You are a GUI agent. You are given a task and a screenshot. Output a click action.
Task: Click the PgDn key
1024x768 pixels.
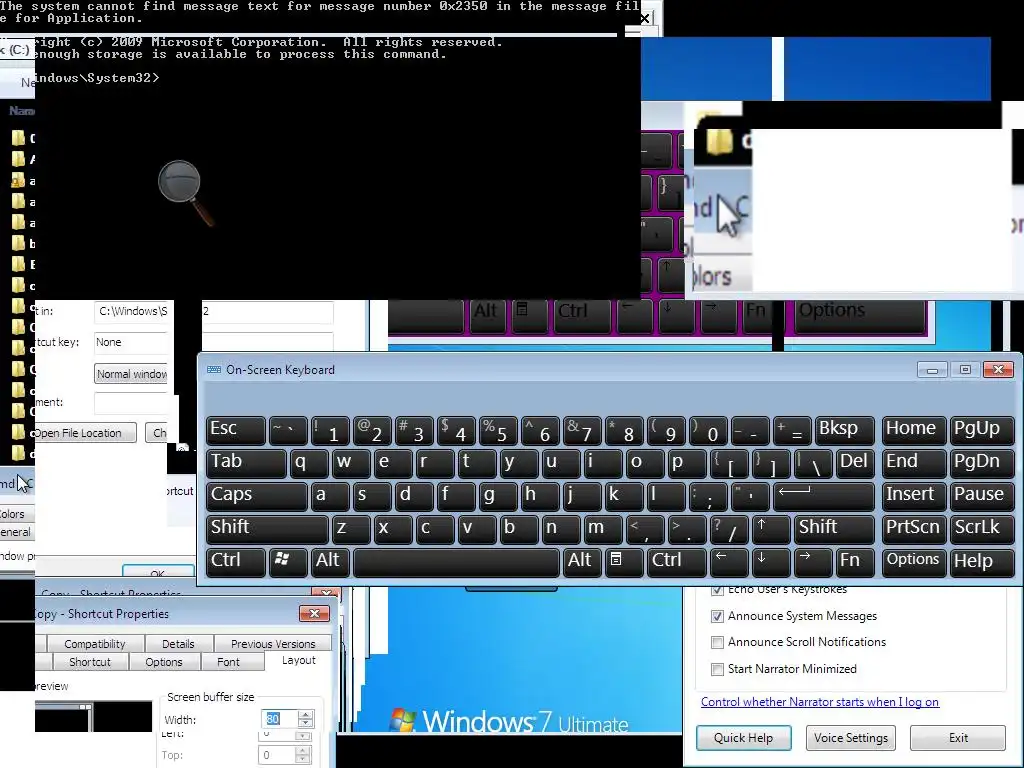[x=982, y=463]
